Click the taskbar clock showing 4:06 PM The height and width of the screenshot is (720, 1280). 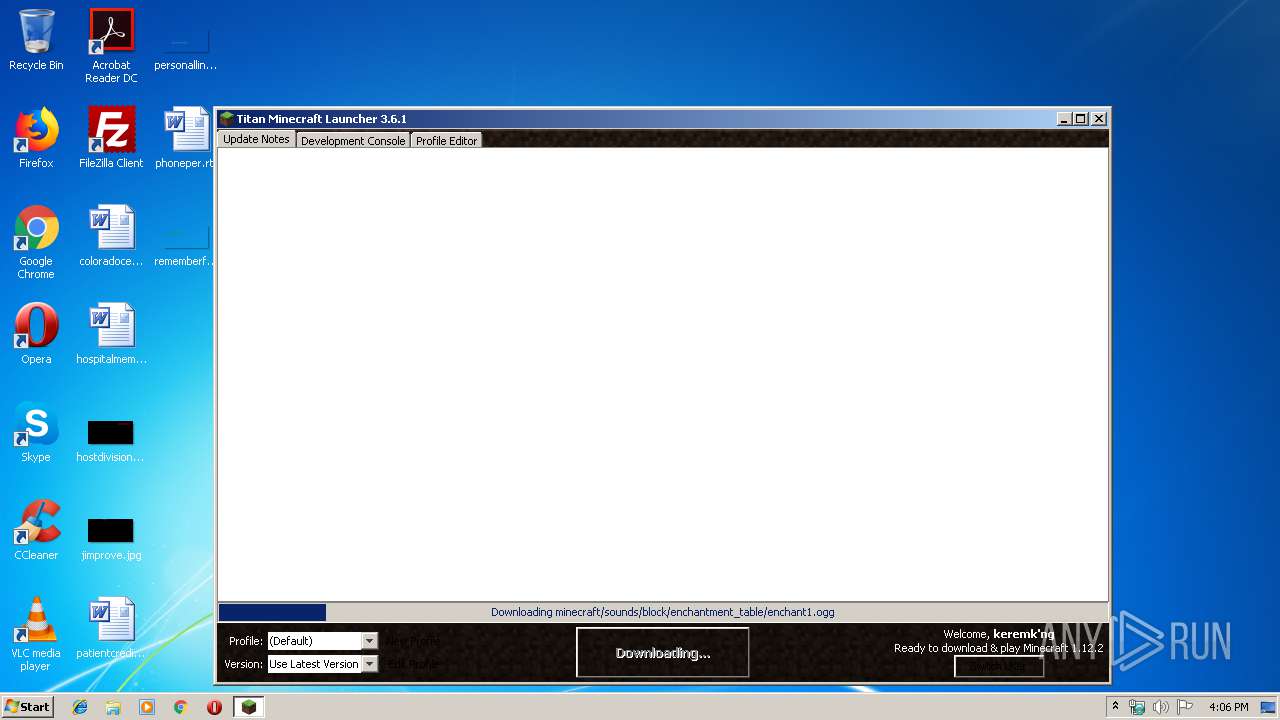click(1228, 707)
